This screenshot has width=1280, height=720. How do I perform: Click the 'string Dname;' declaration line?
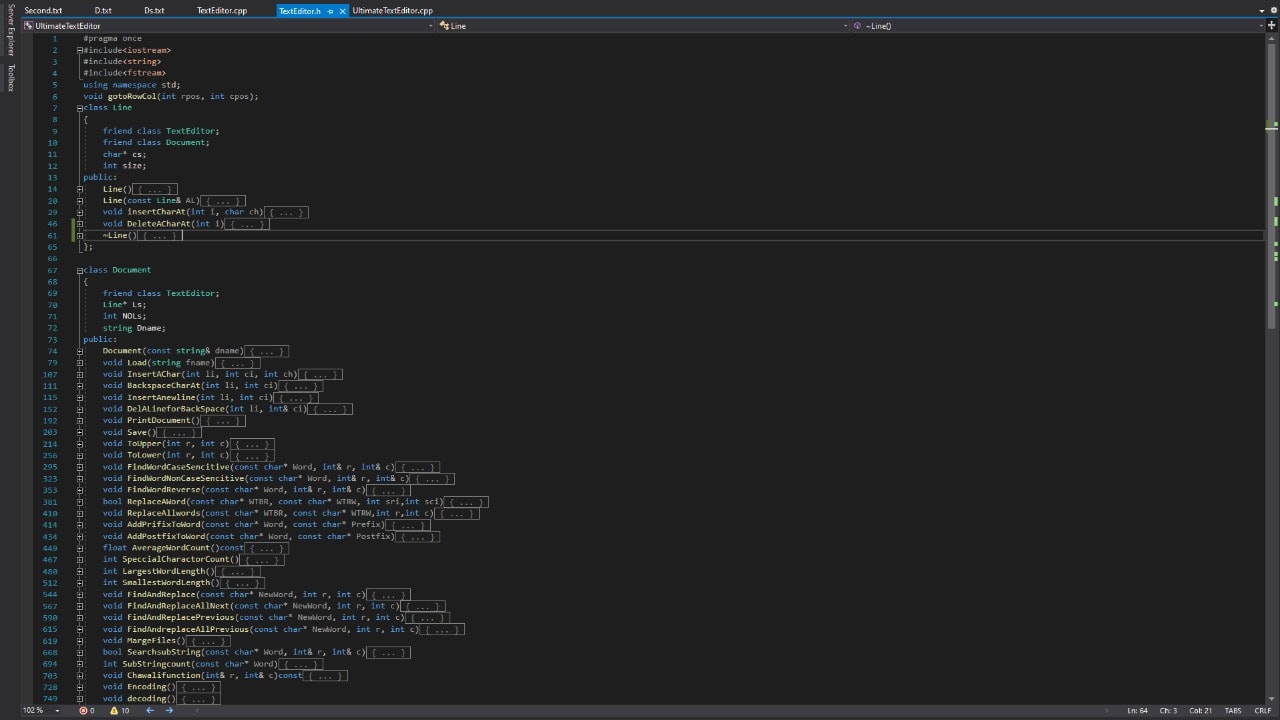pyautogui.click(x=134, y=328)
